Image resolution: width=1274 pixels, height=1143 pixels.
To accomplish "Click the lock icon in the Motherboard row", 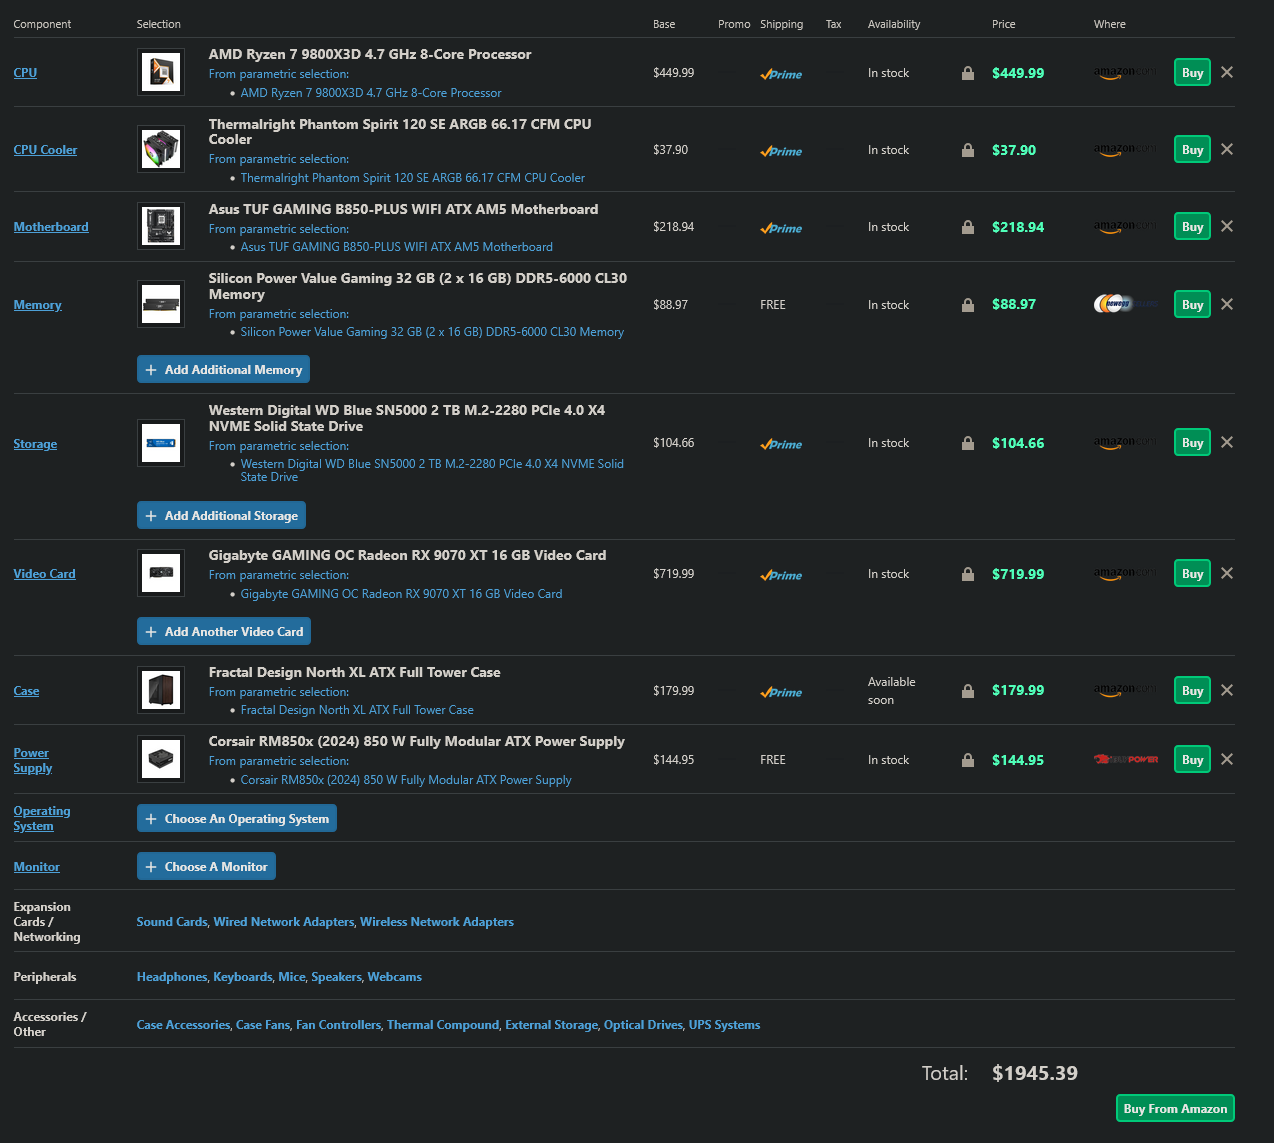I will click(x=967, y=227).
